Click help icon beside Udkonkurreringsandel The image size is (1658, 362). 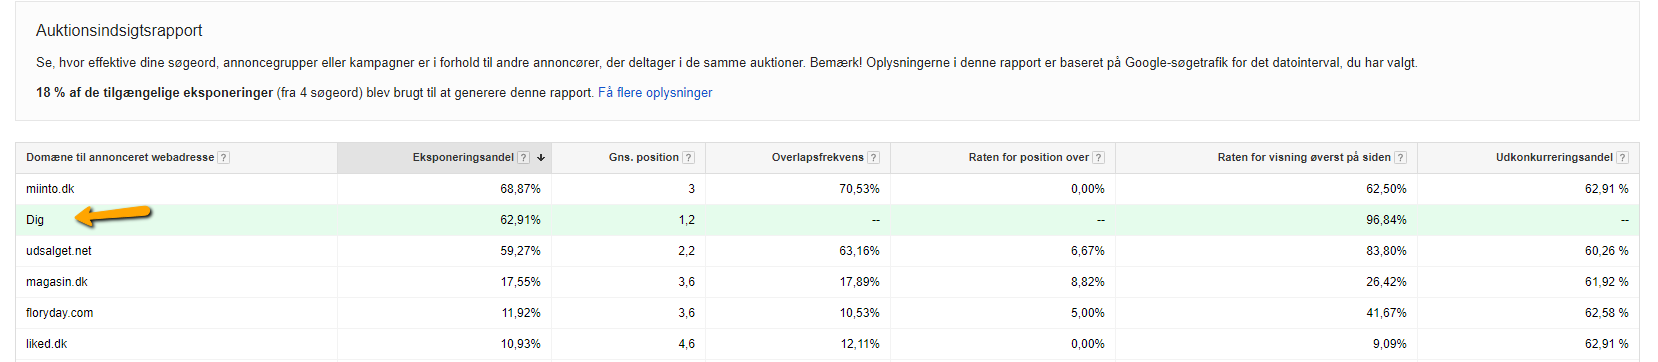[1622, 158]
